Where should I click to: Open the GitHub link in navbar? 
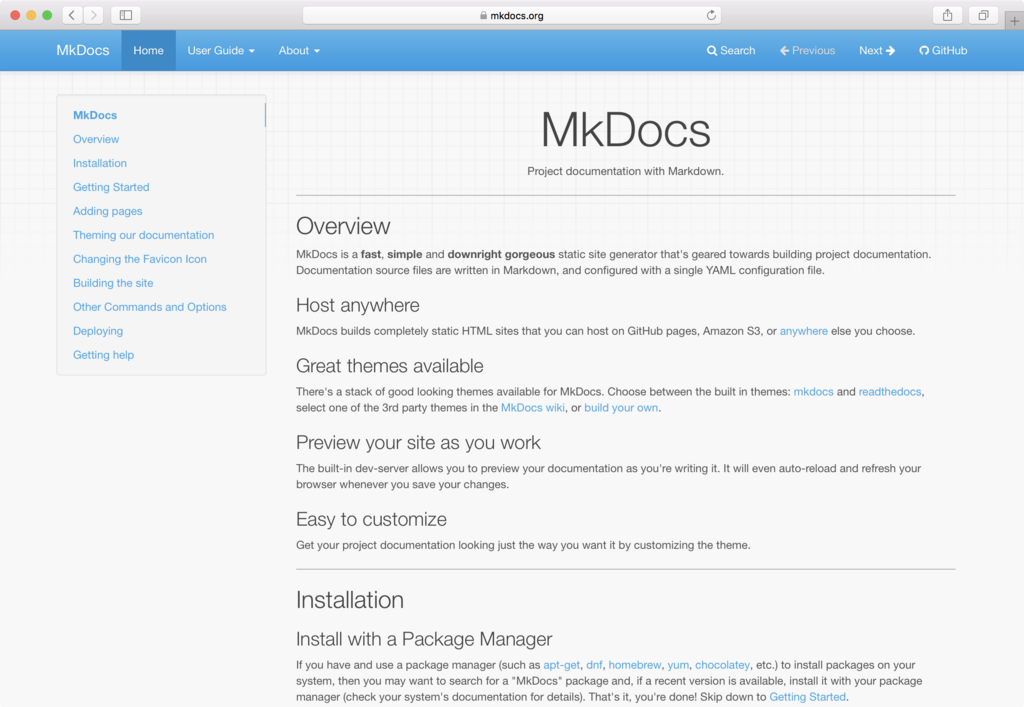click(943, 50)
